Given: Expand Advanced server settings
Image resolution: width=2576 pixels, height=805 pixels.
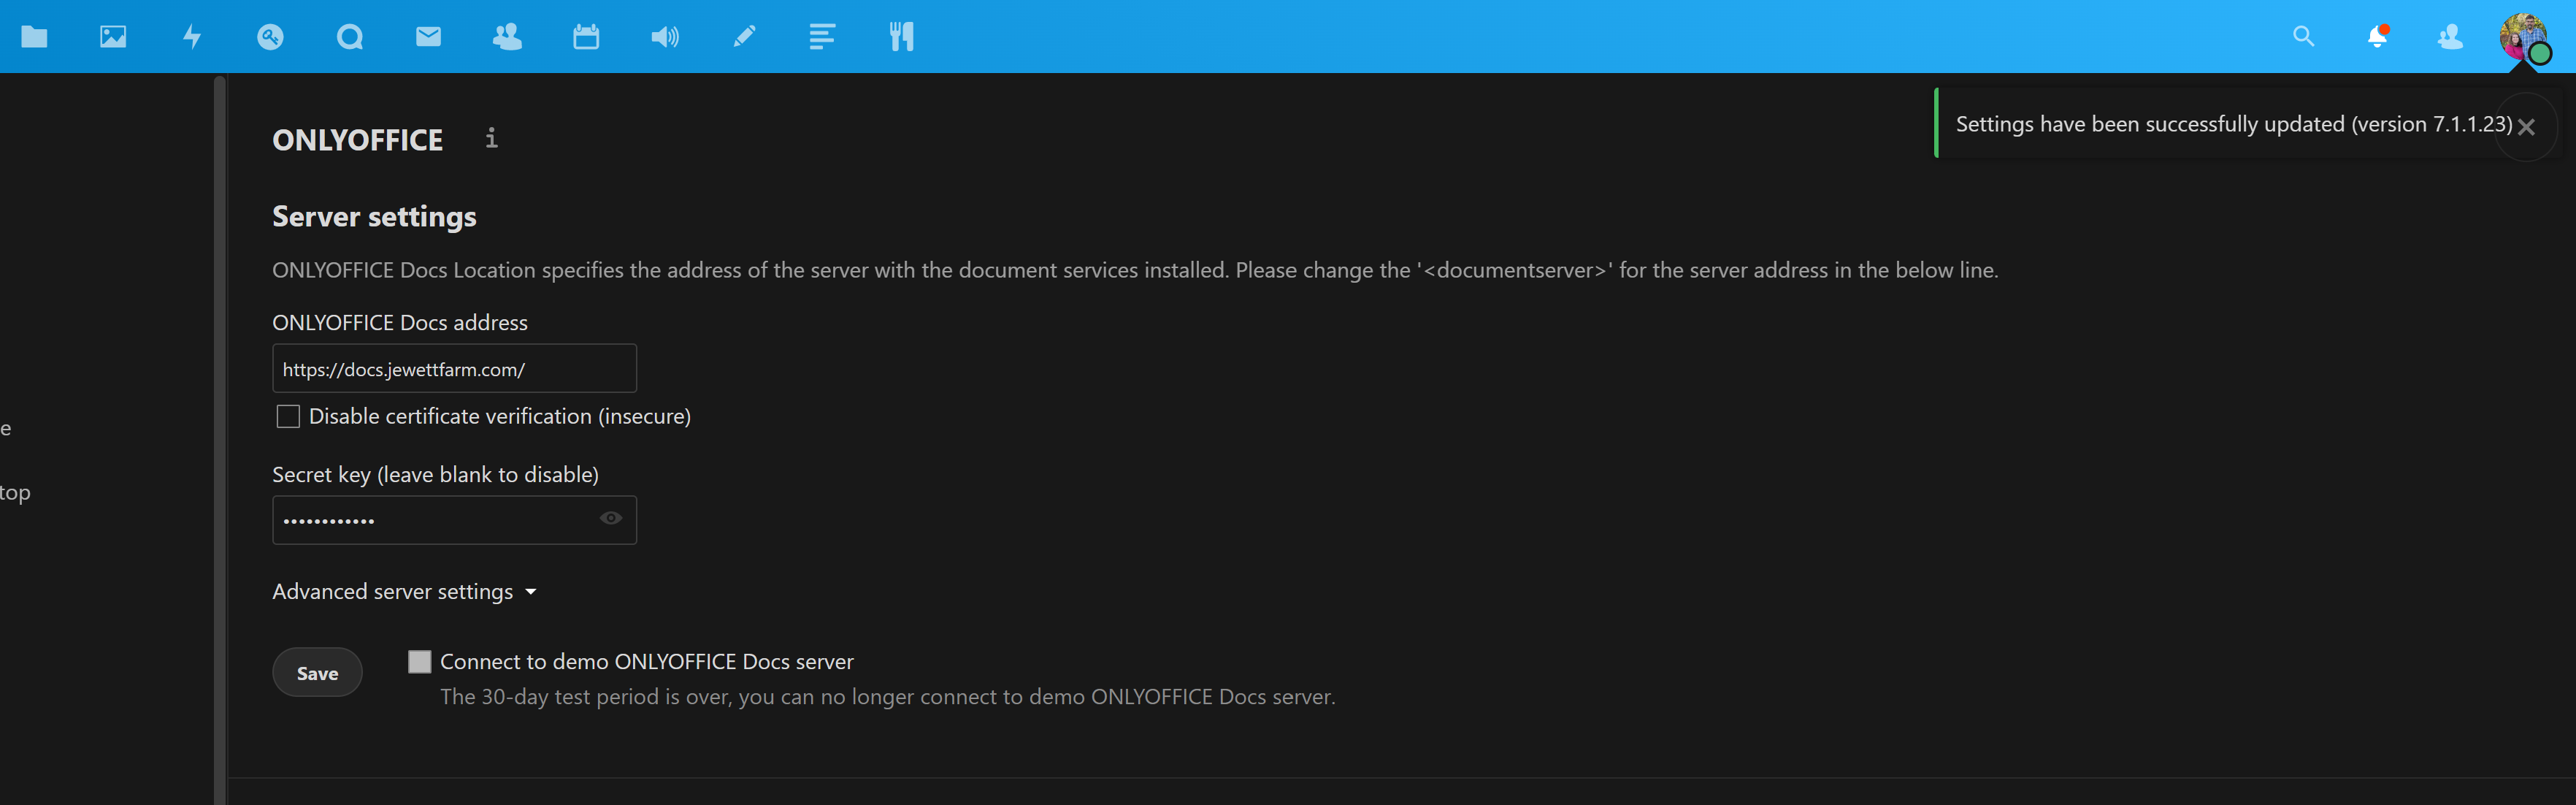Looking at the screenshot, I should coord(405,592).
